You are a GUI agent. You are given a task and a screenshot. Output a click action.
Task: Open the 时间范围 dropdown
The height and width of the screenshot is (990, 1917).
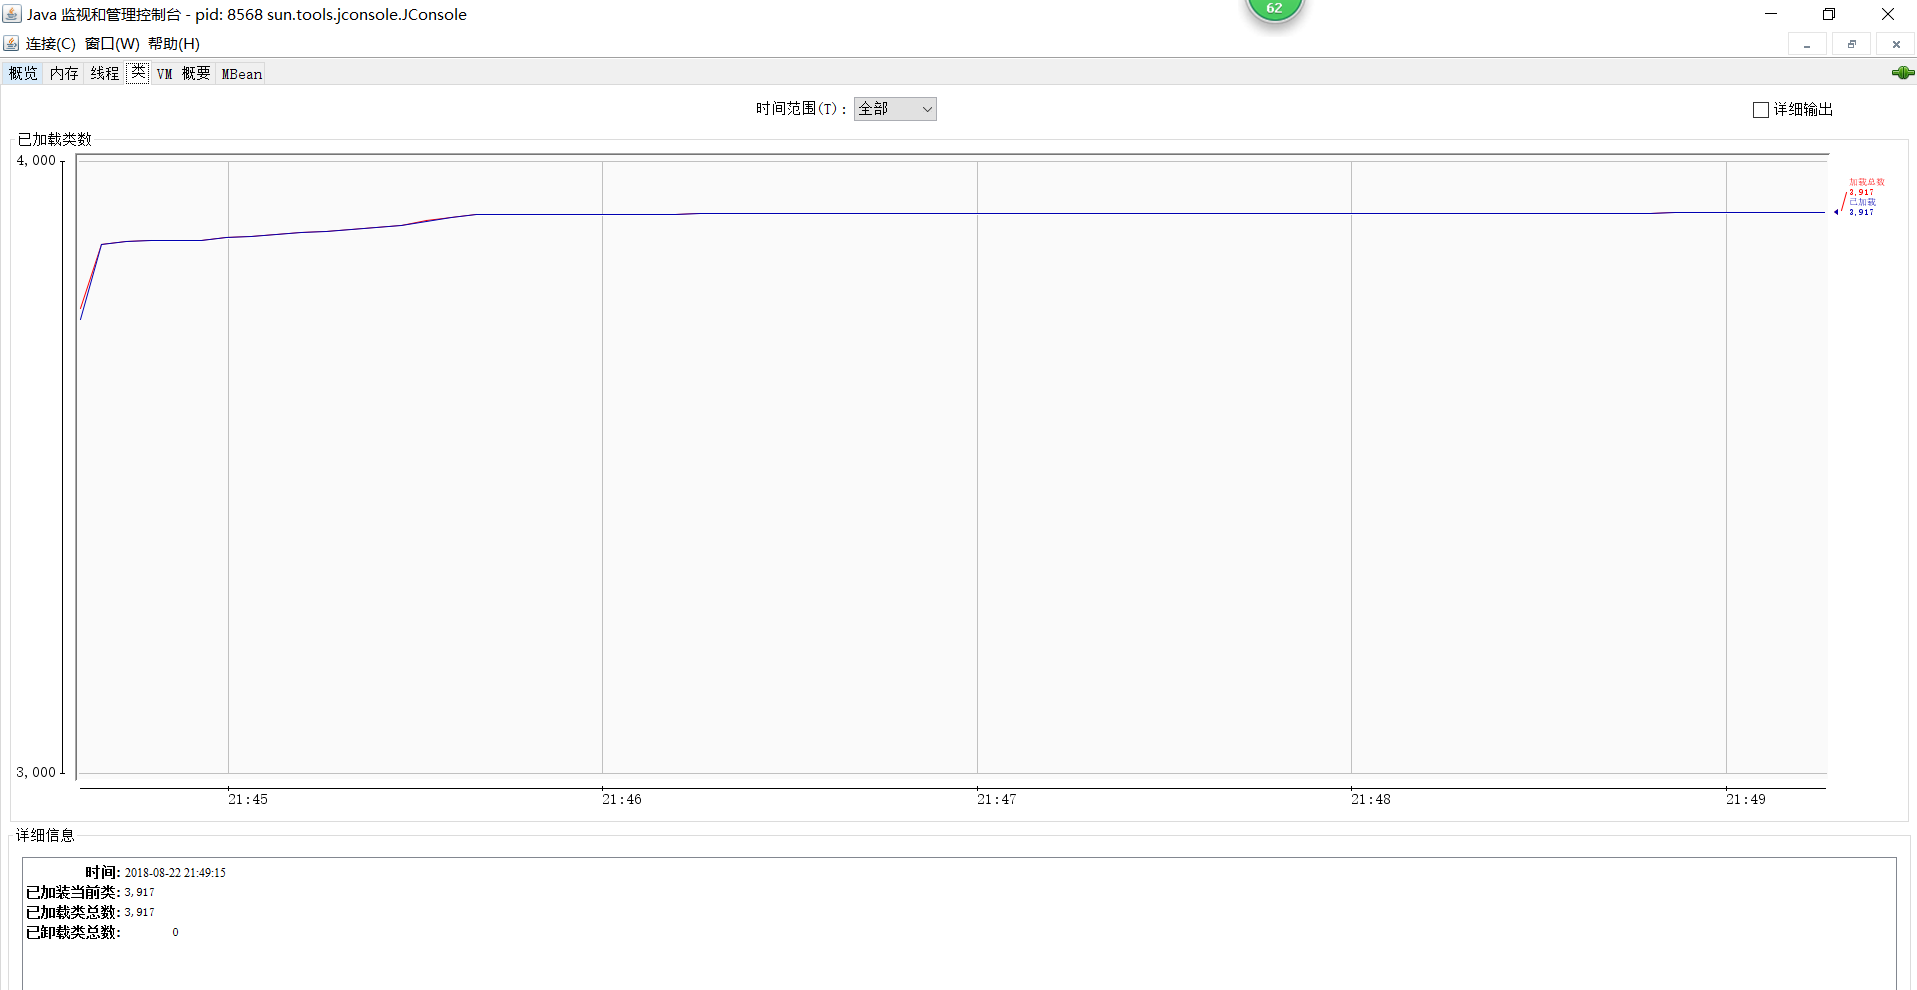click(895, 109)
